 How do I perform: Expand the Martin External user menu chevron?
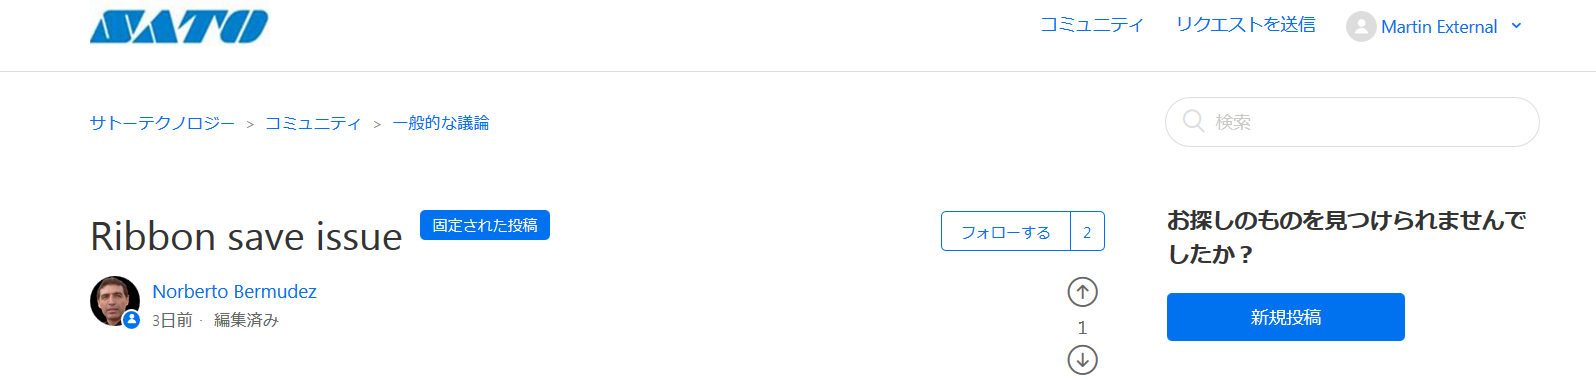(1516, 26)
